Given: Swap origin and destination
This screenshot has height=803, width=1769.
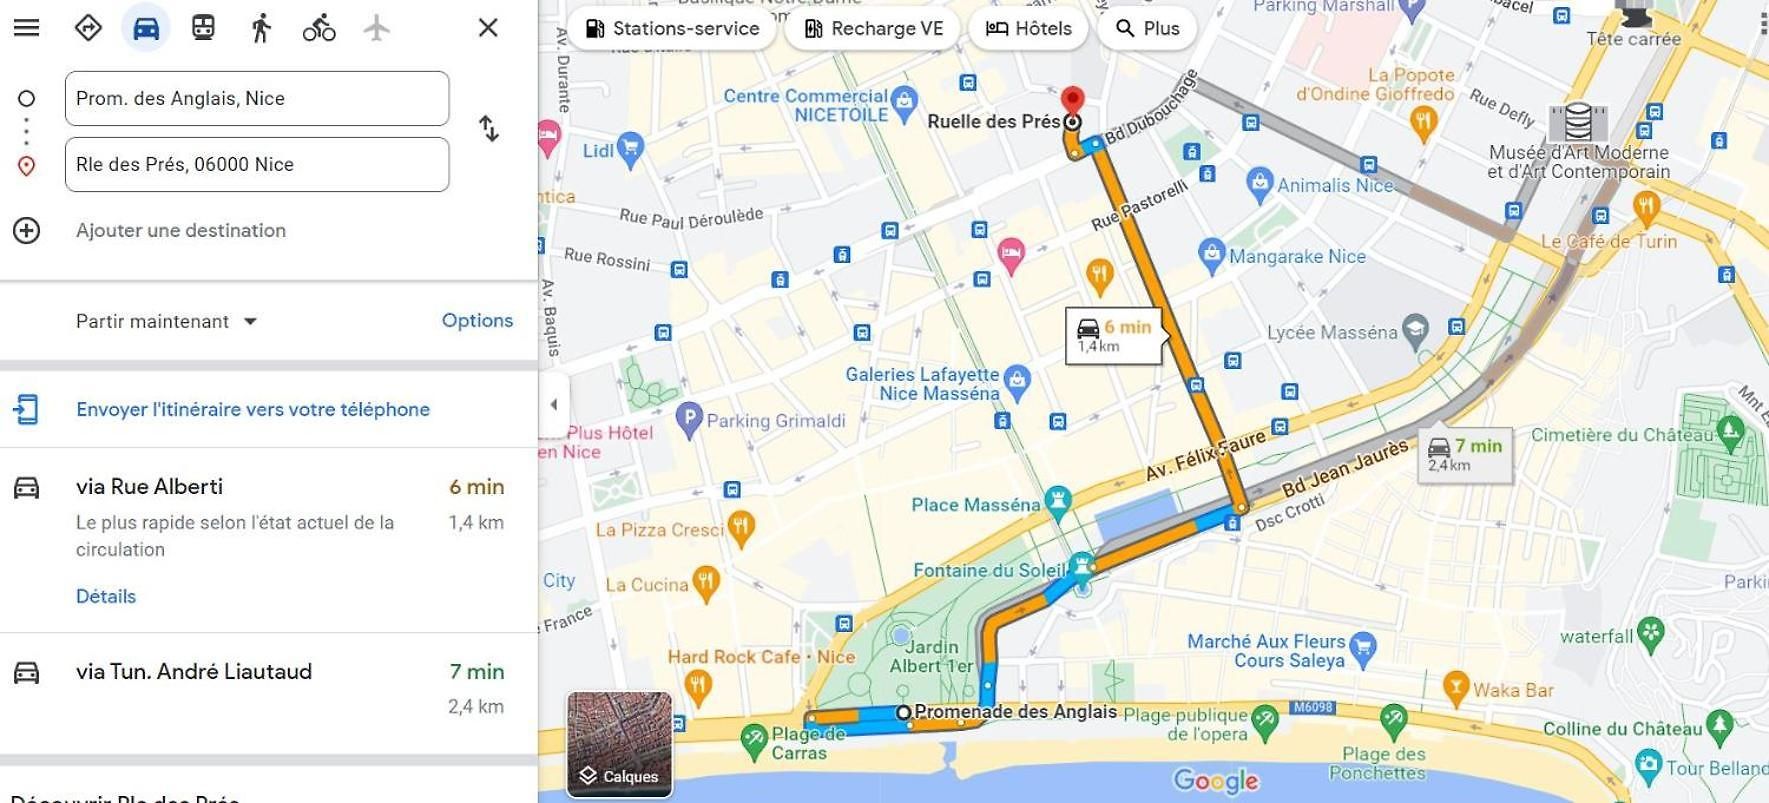Looking at the screenshot, I should (489, 129).
